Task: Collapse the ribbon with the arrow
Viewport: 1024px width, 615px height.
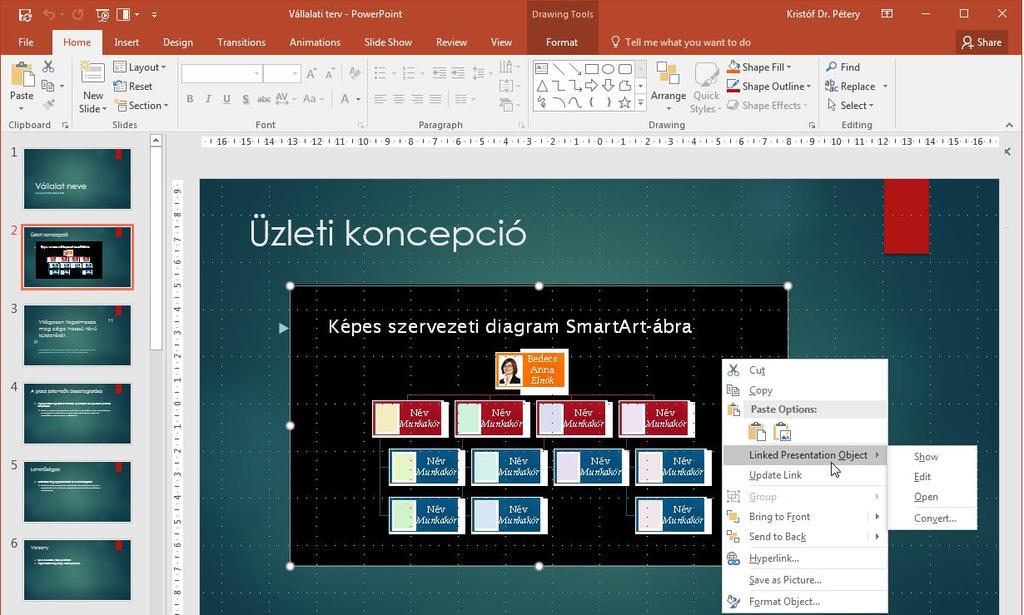Action: [x=1009, y=125]
